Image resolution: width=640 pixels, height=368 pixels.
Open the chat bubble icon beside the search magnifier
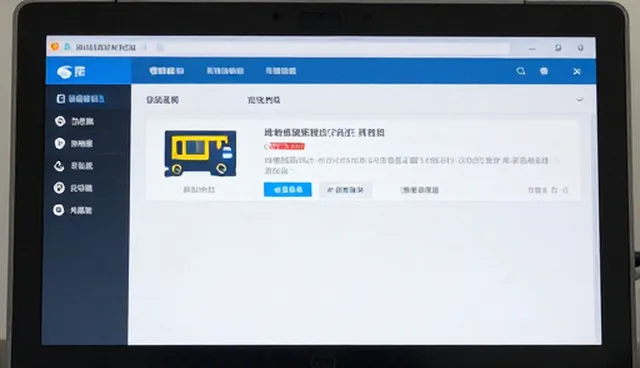coord(544,71)
